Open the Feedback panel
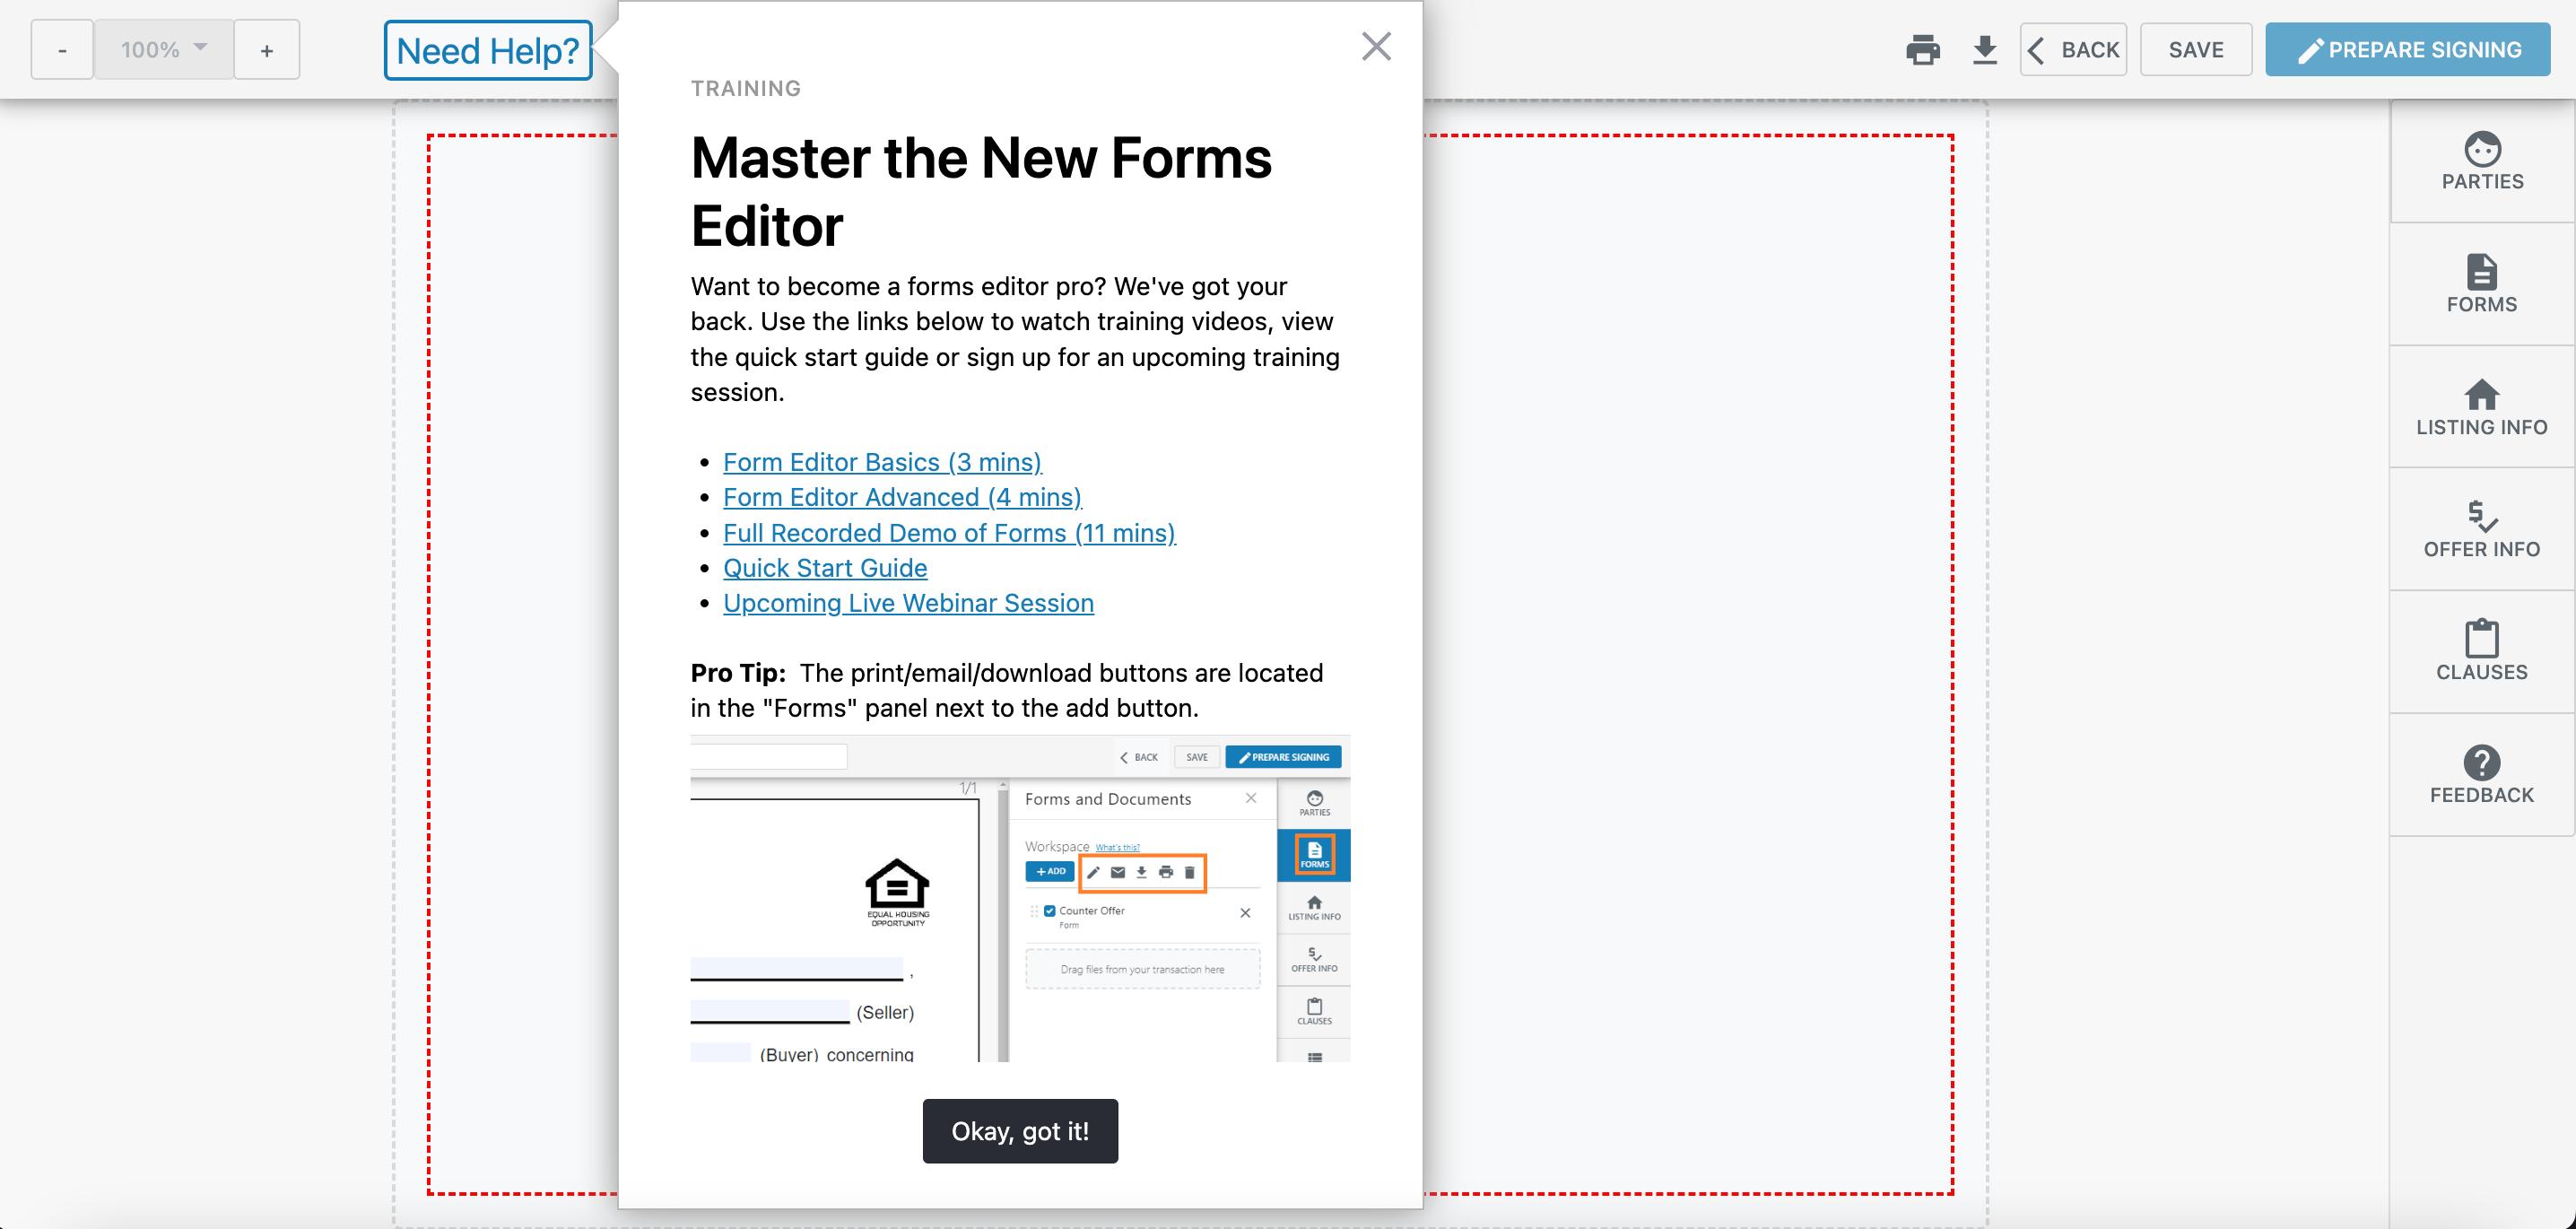Screen dimensions: 2576x1229 (x=2481, y=775)
